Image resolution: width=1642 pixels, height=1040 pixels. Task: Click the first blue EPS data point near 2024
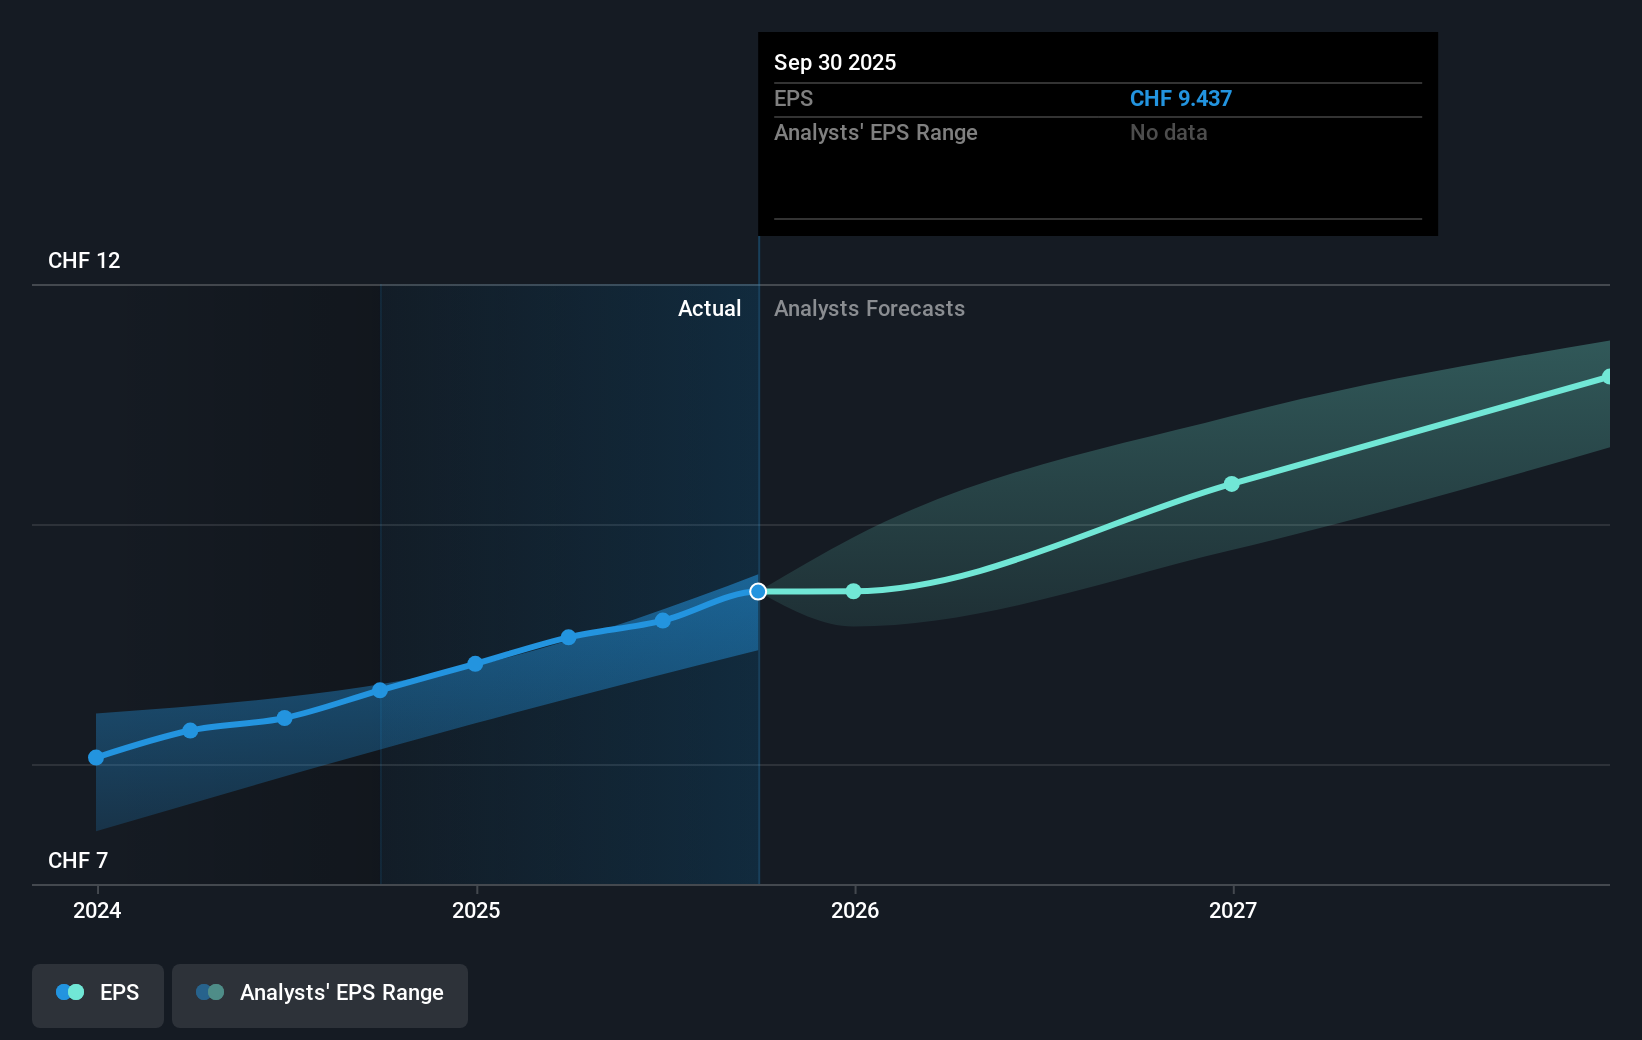[95, 758]
